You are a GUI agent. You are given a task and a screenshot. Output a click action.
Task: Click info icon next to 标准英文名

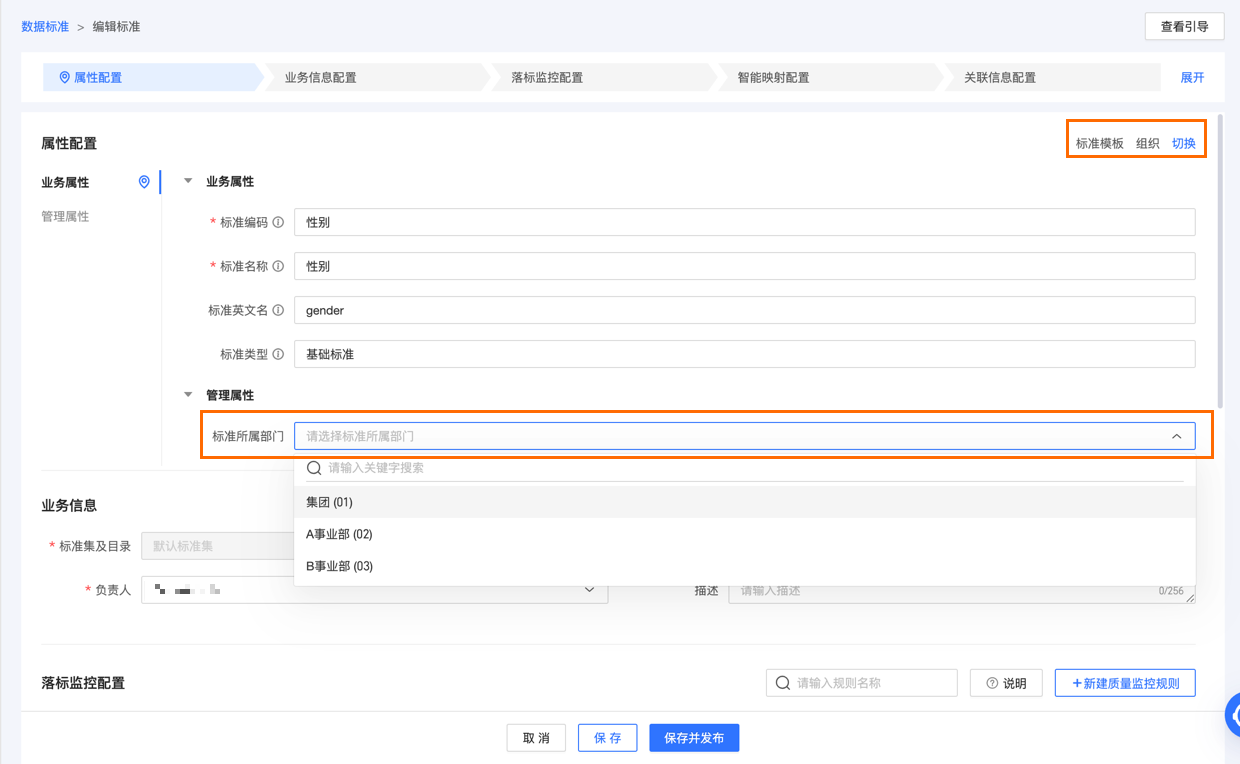(x=278, y=310)
